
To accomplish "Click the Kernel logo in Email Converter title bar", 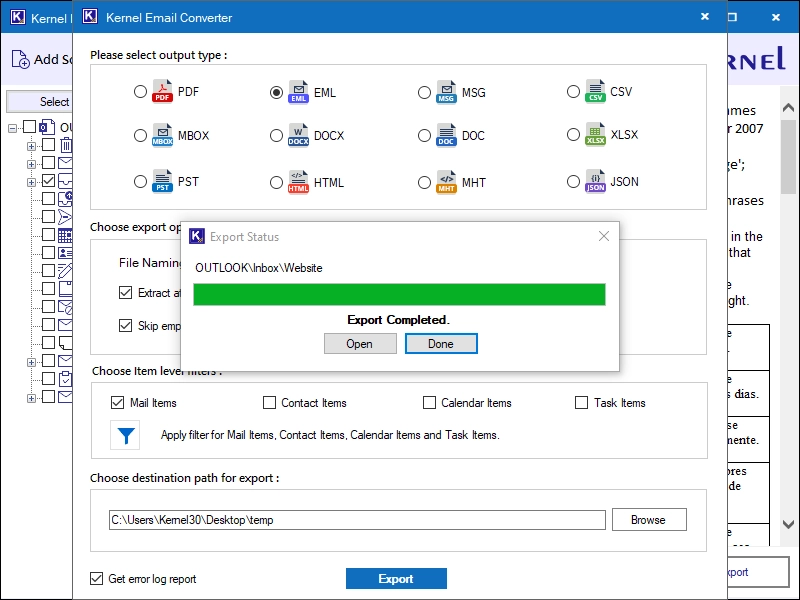I will 90,16.
